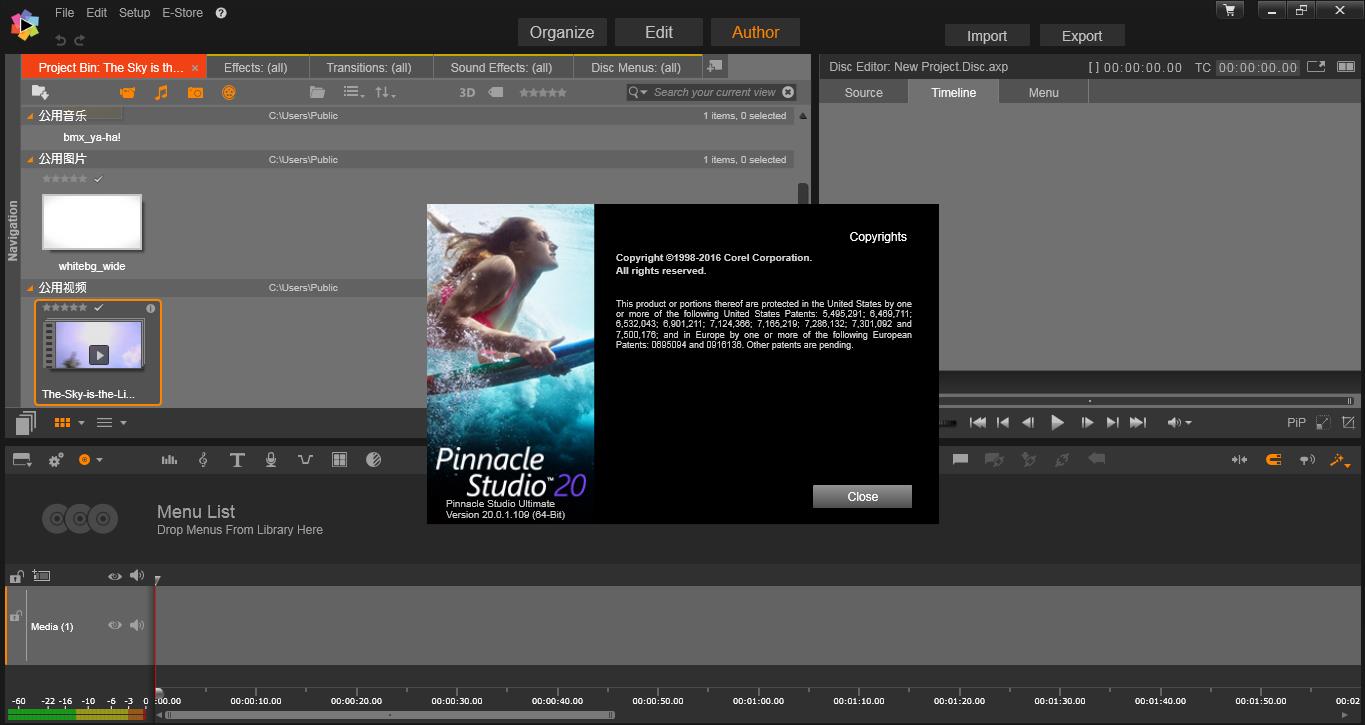This screenshot has height=725, width=1365.
Task: Click the library folder grouping icon
Action: point(317,92)
